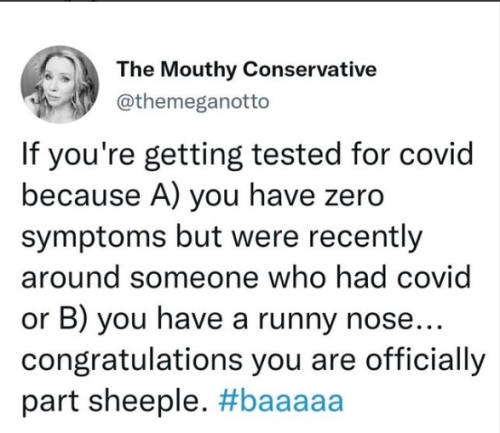The image size is (500, 433).
Task: Click the word 'symptoms' in the tweet
Action: [x=94, y=239]
